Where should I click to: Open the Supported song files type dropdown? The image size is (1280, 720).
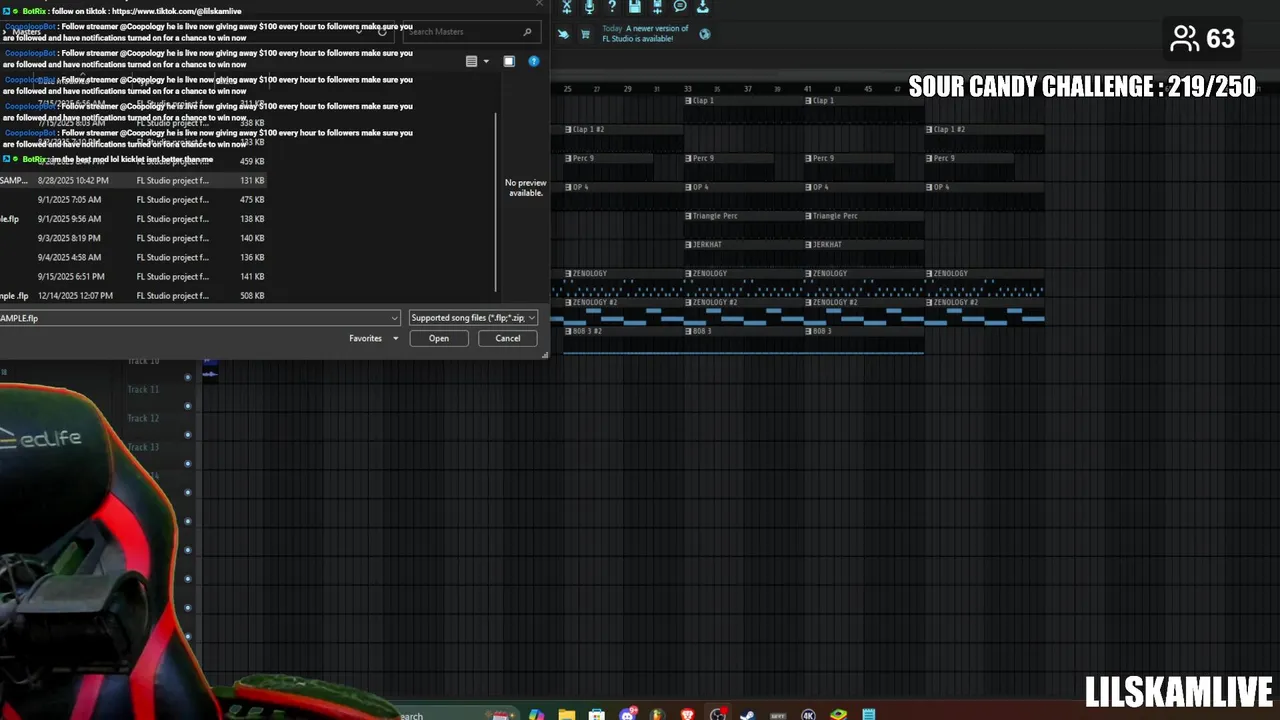[474, 318]
